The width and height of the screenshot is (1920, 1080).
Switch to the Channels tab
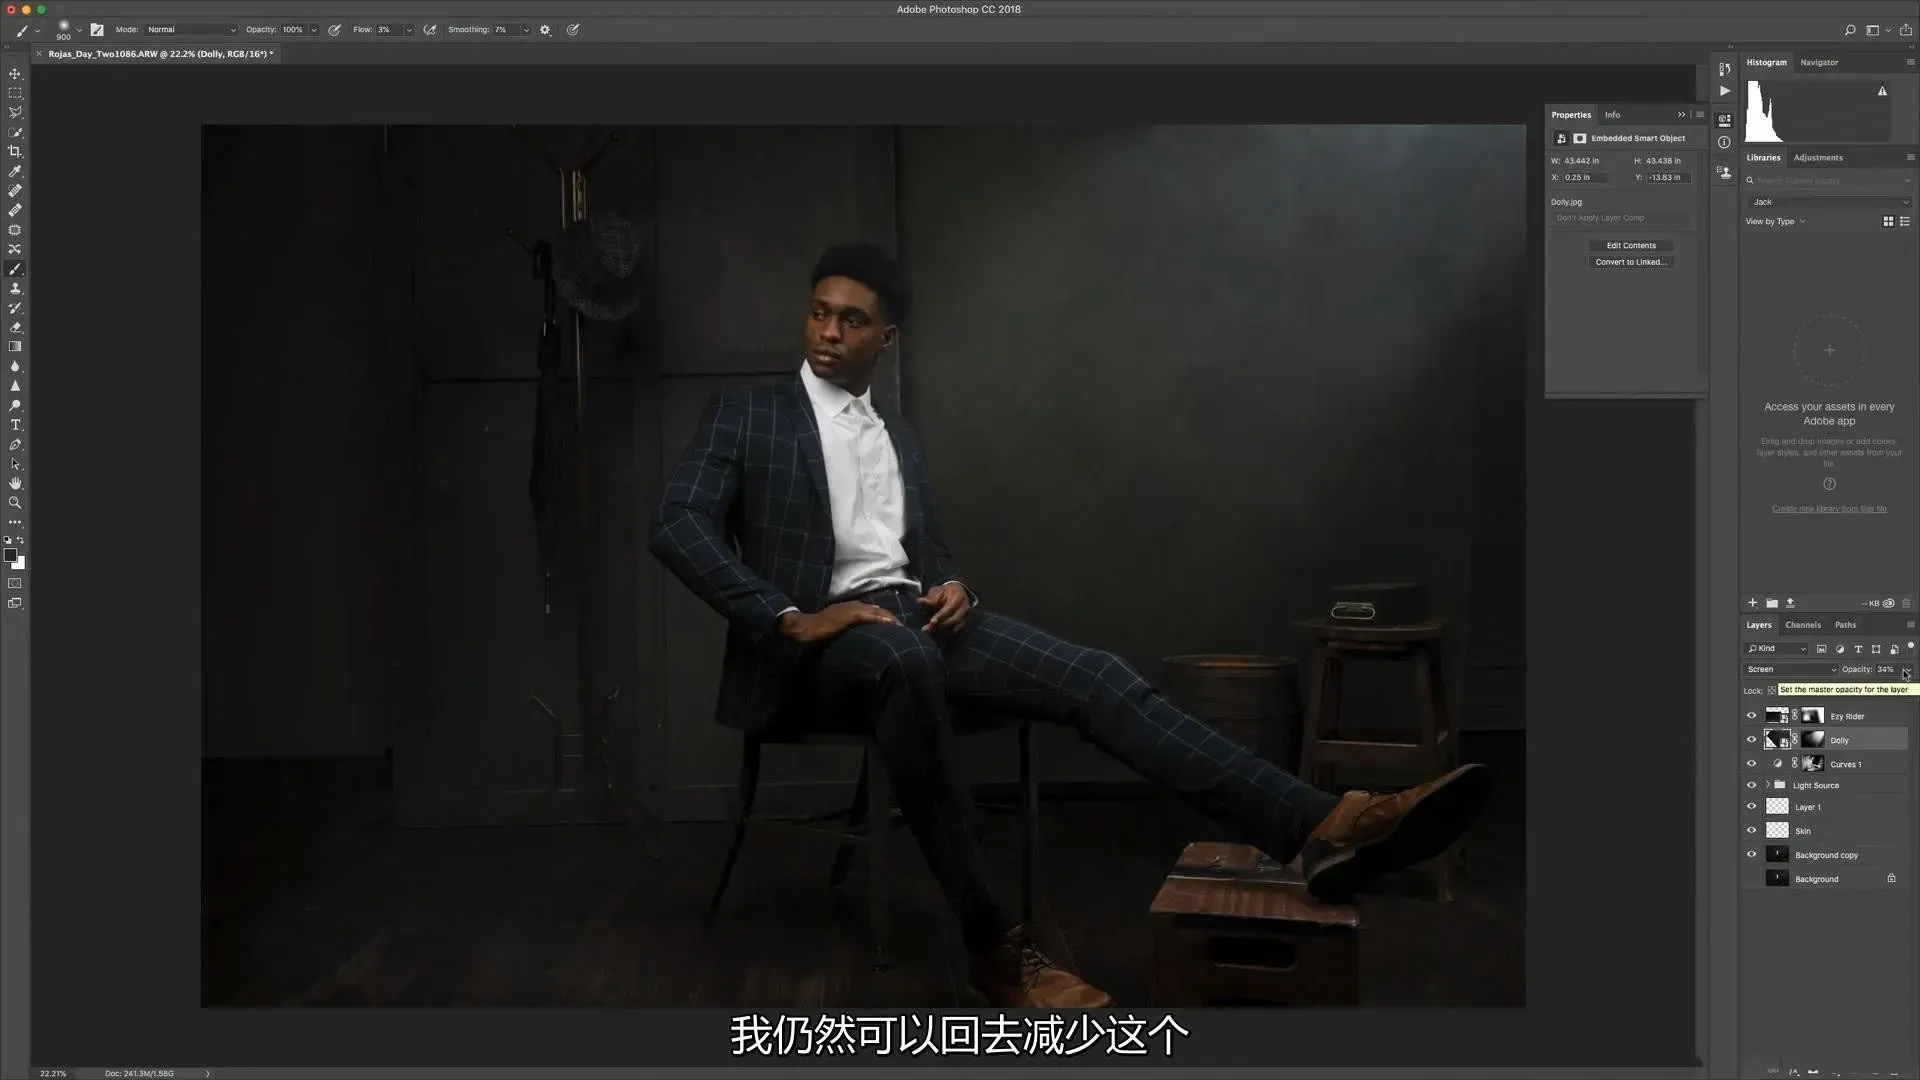coord(1803,625)
